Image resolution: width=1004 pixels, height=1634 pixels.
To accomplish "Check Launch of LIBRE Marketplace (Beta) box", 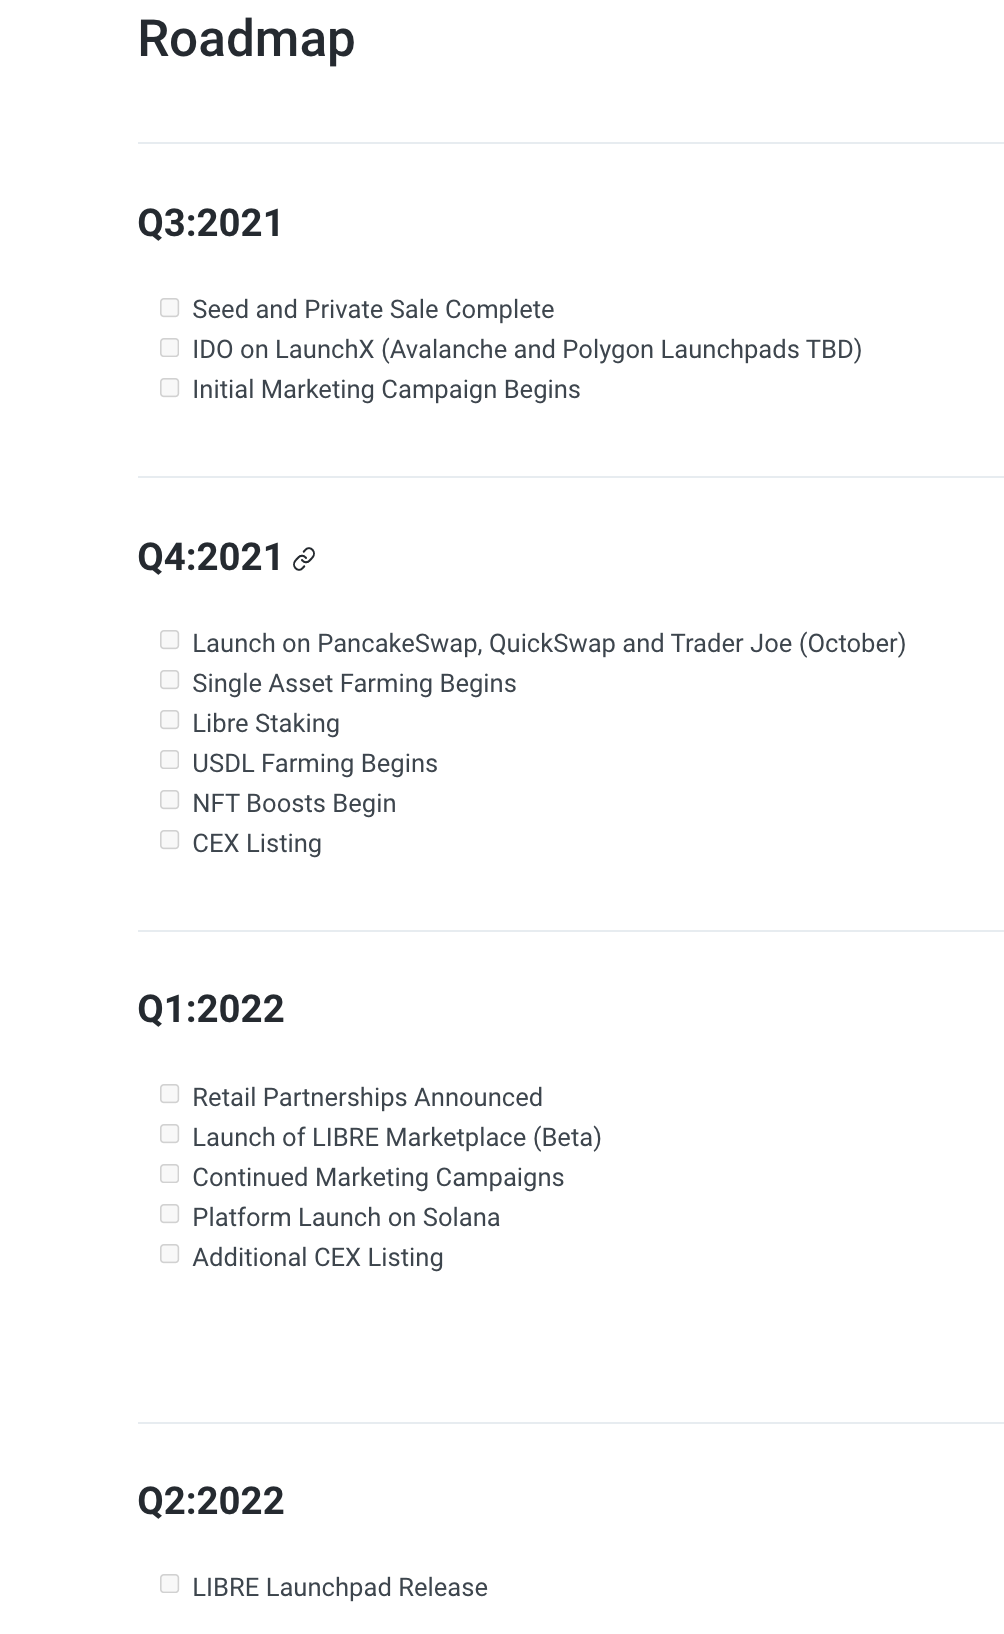I will pyautogui.click(x=170, y=1135).
